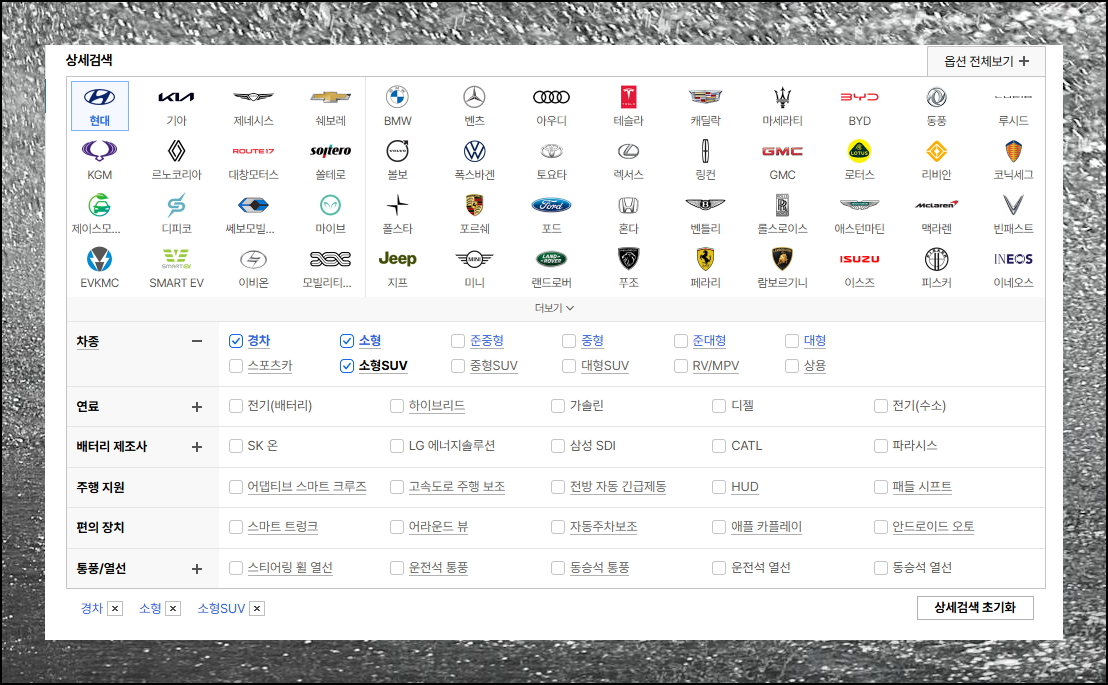Pick the Renault Korea (르노코리아) logo
The image size is (1108, 685).
tap(176, 151)
